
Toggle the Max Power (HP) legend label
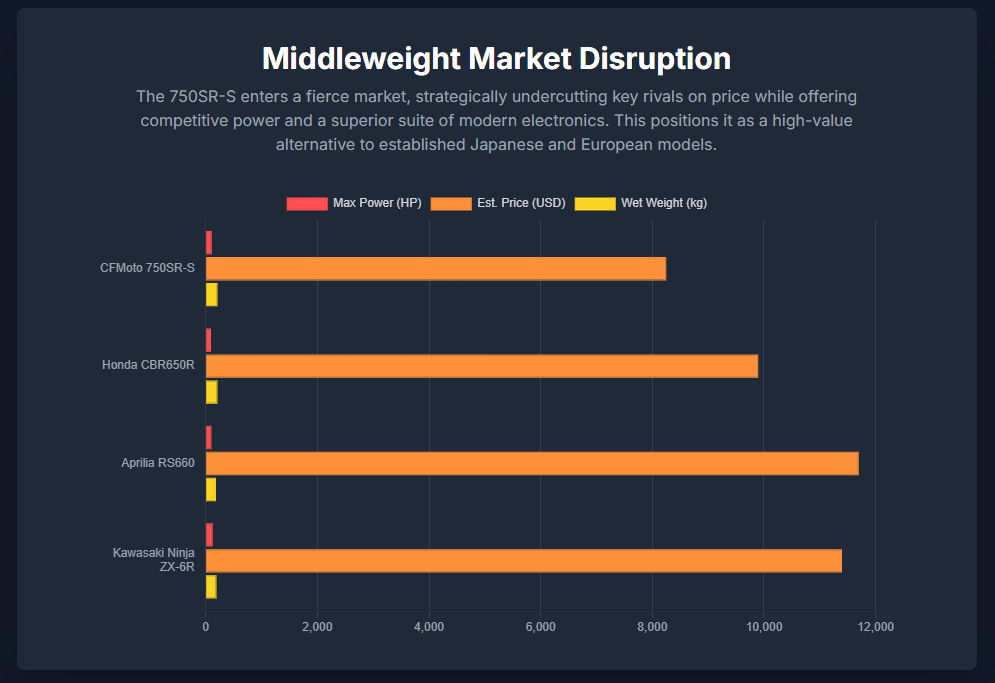377,203
